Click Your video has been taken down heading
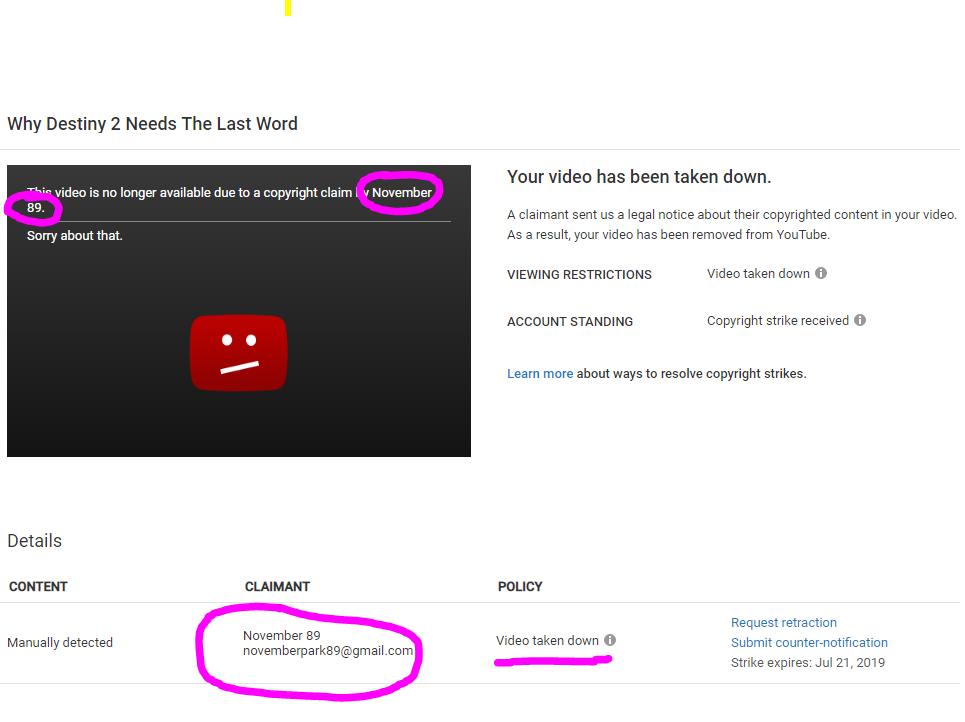The height and width of the screenshot is (722, 965). [x=639, y=177]
